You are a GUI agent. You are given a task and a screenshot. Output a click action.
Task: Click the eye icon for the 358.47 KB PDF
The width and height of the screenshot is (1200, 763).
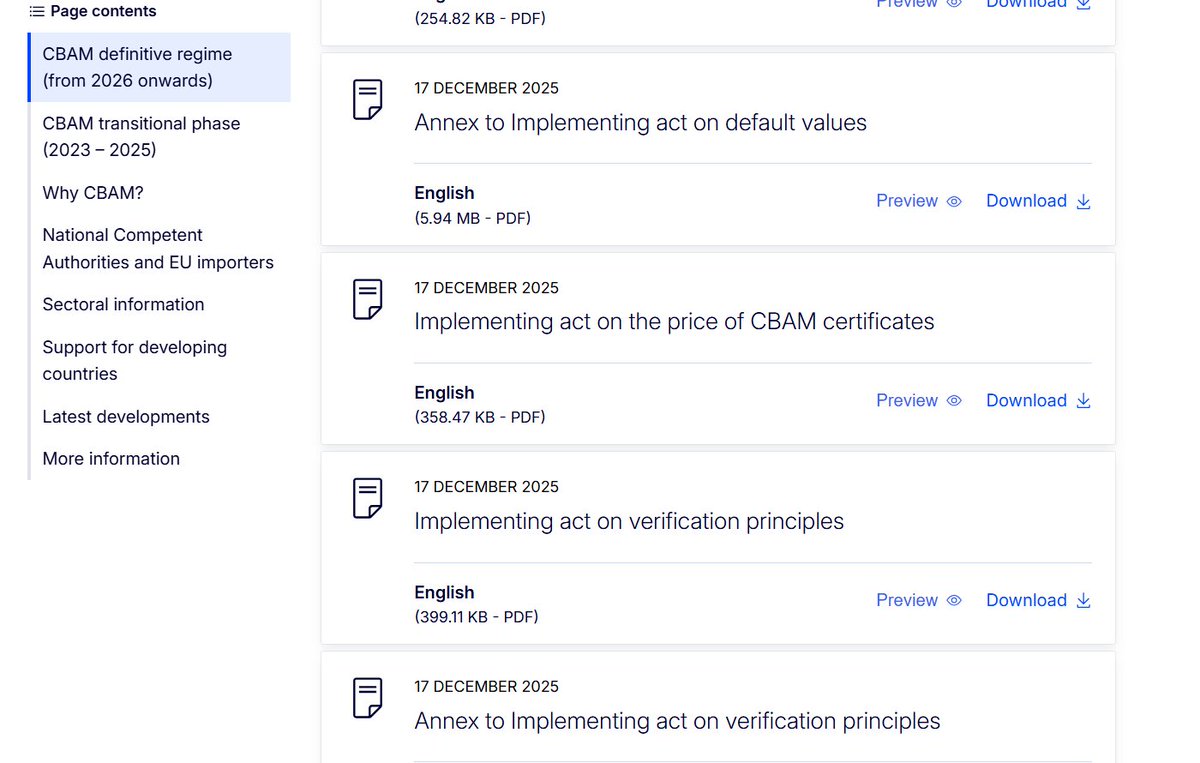tap(954, 401)
